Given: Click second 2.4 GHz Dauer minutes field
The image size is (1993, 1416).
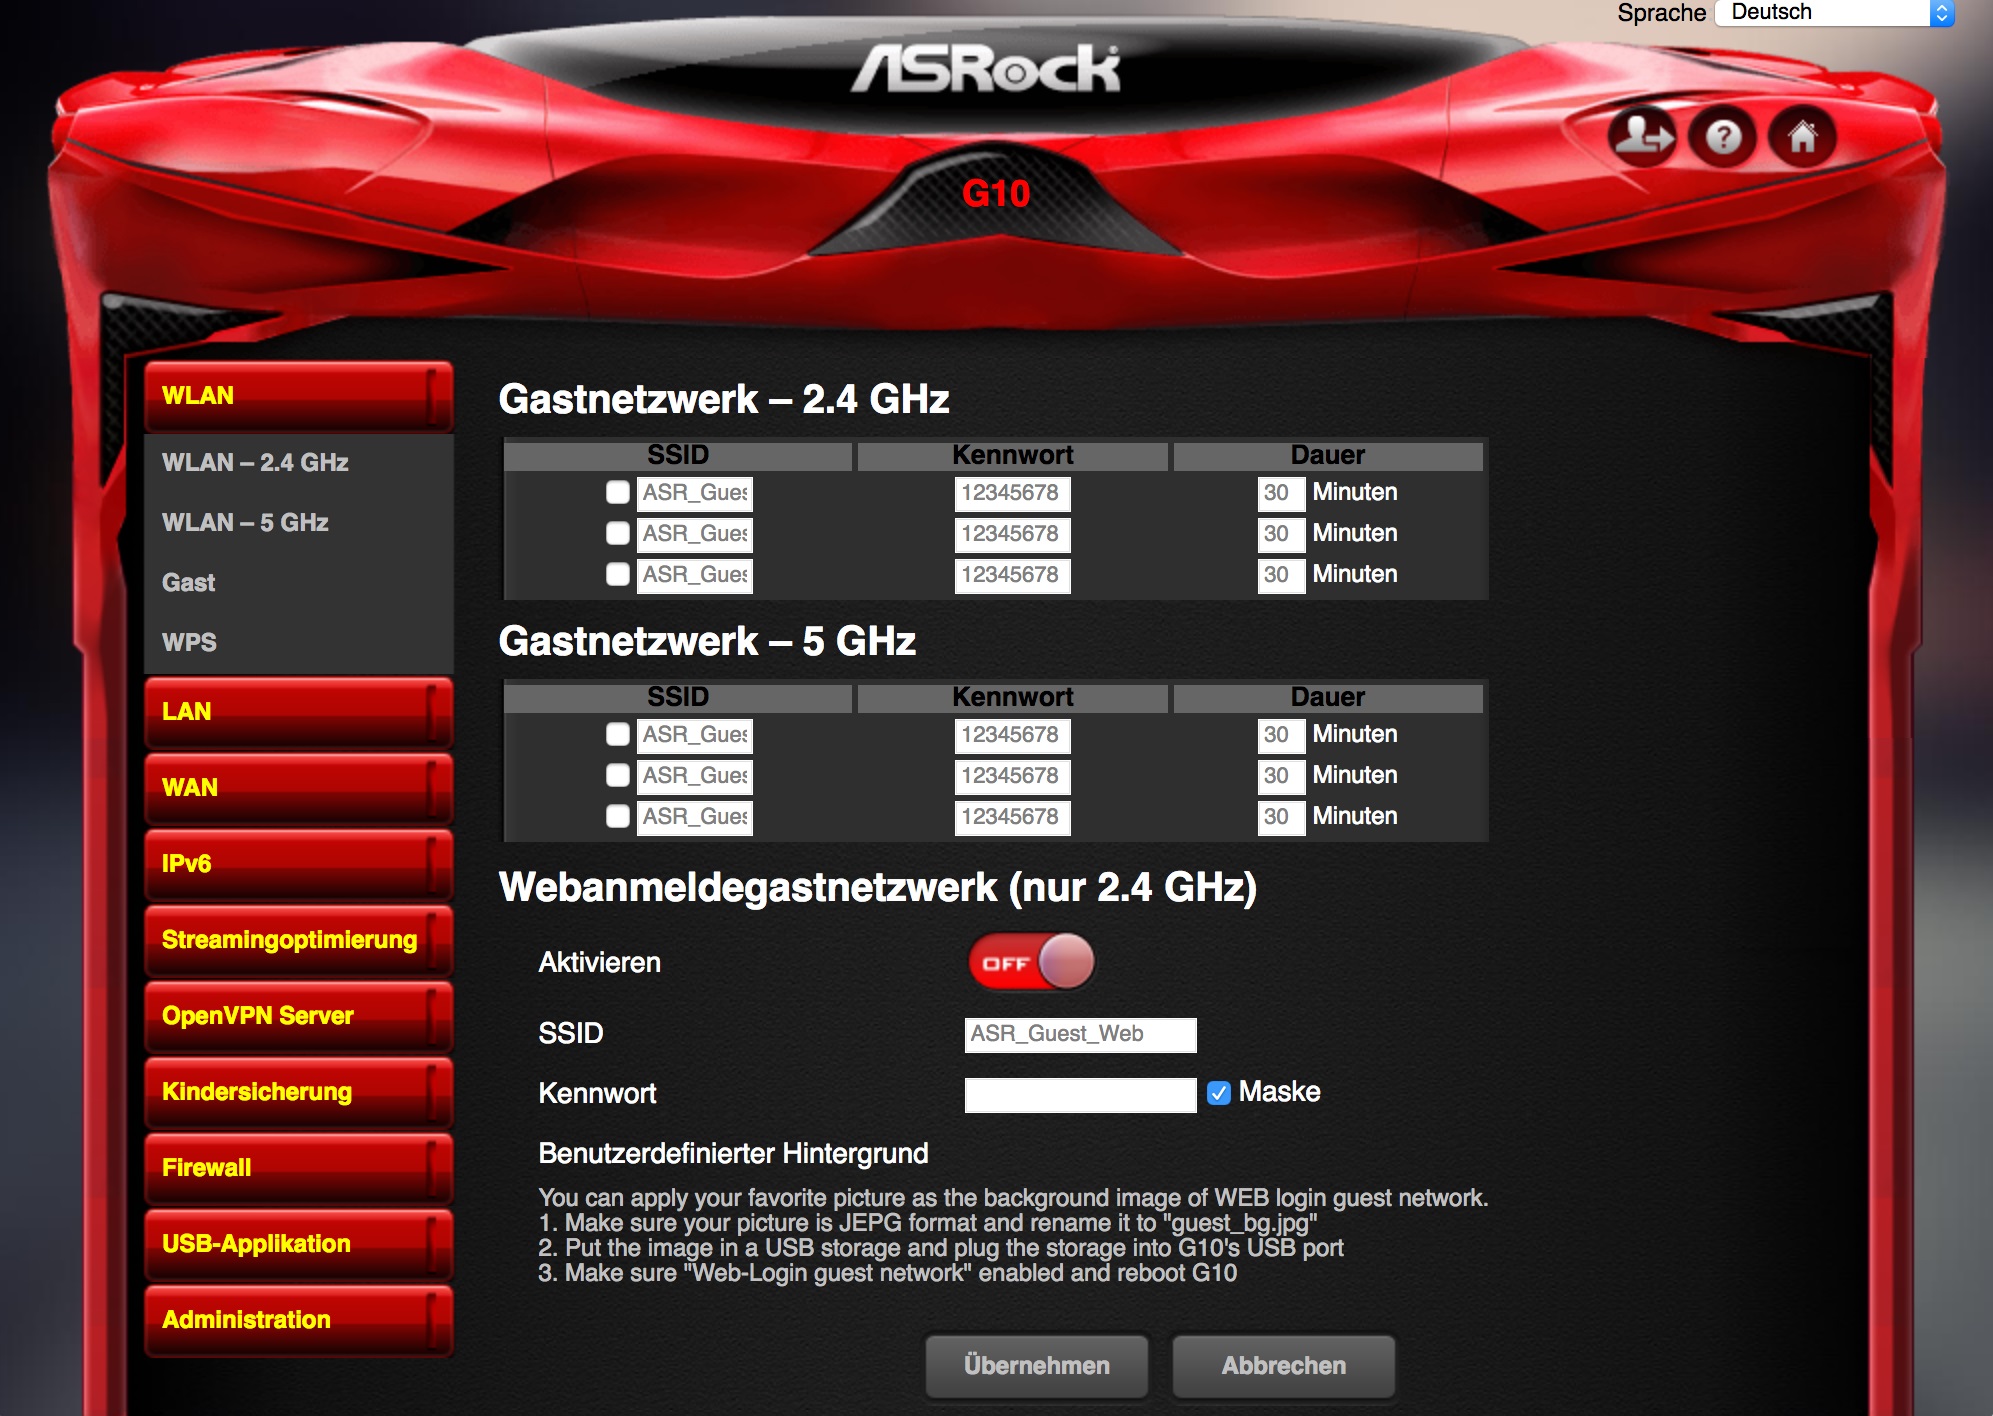Looking at the screenshot, I should [x=1281, y=534].
